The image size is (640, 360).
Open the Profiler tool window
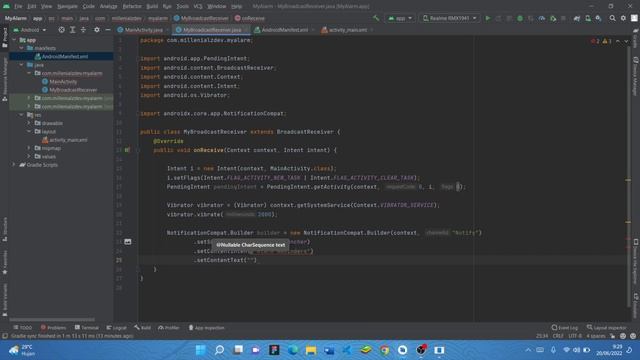tap(169, 328)
